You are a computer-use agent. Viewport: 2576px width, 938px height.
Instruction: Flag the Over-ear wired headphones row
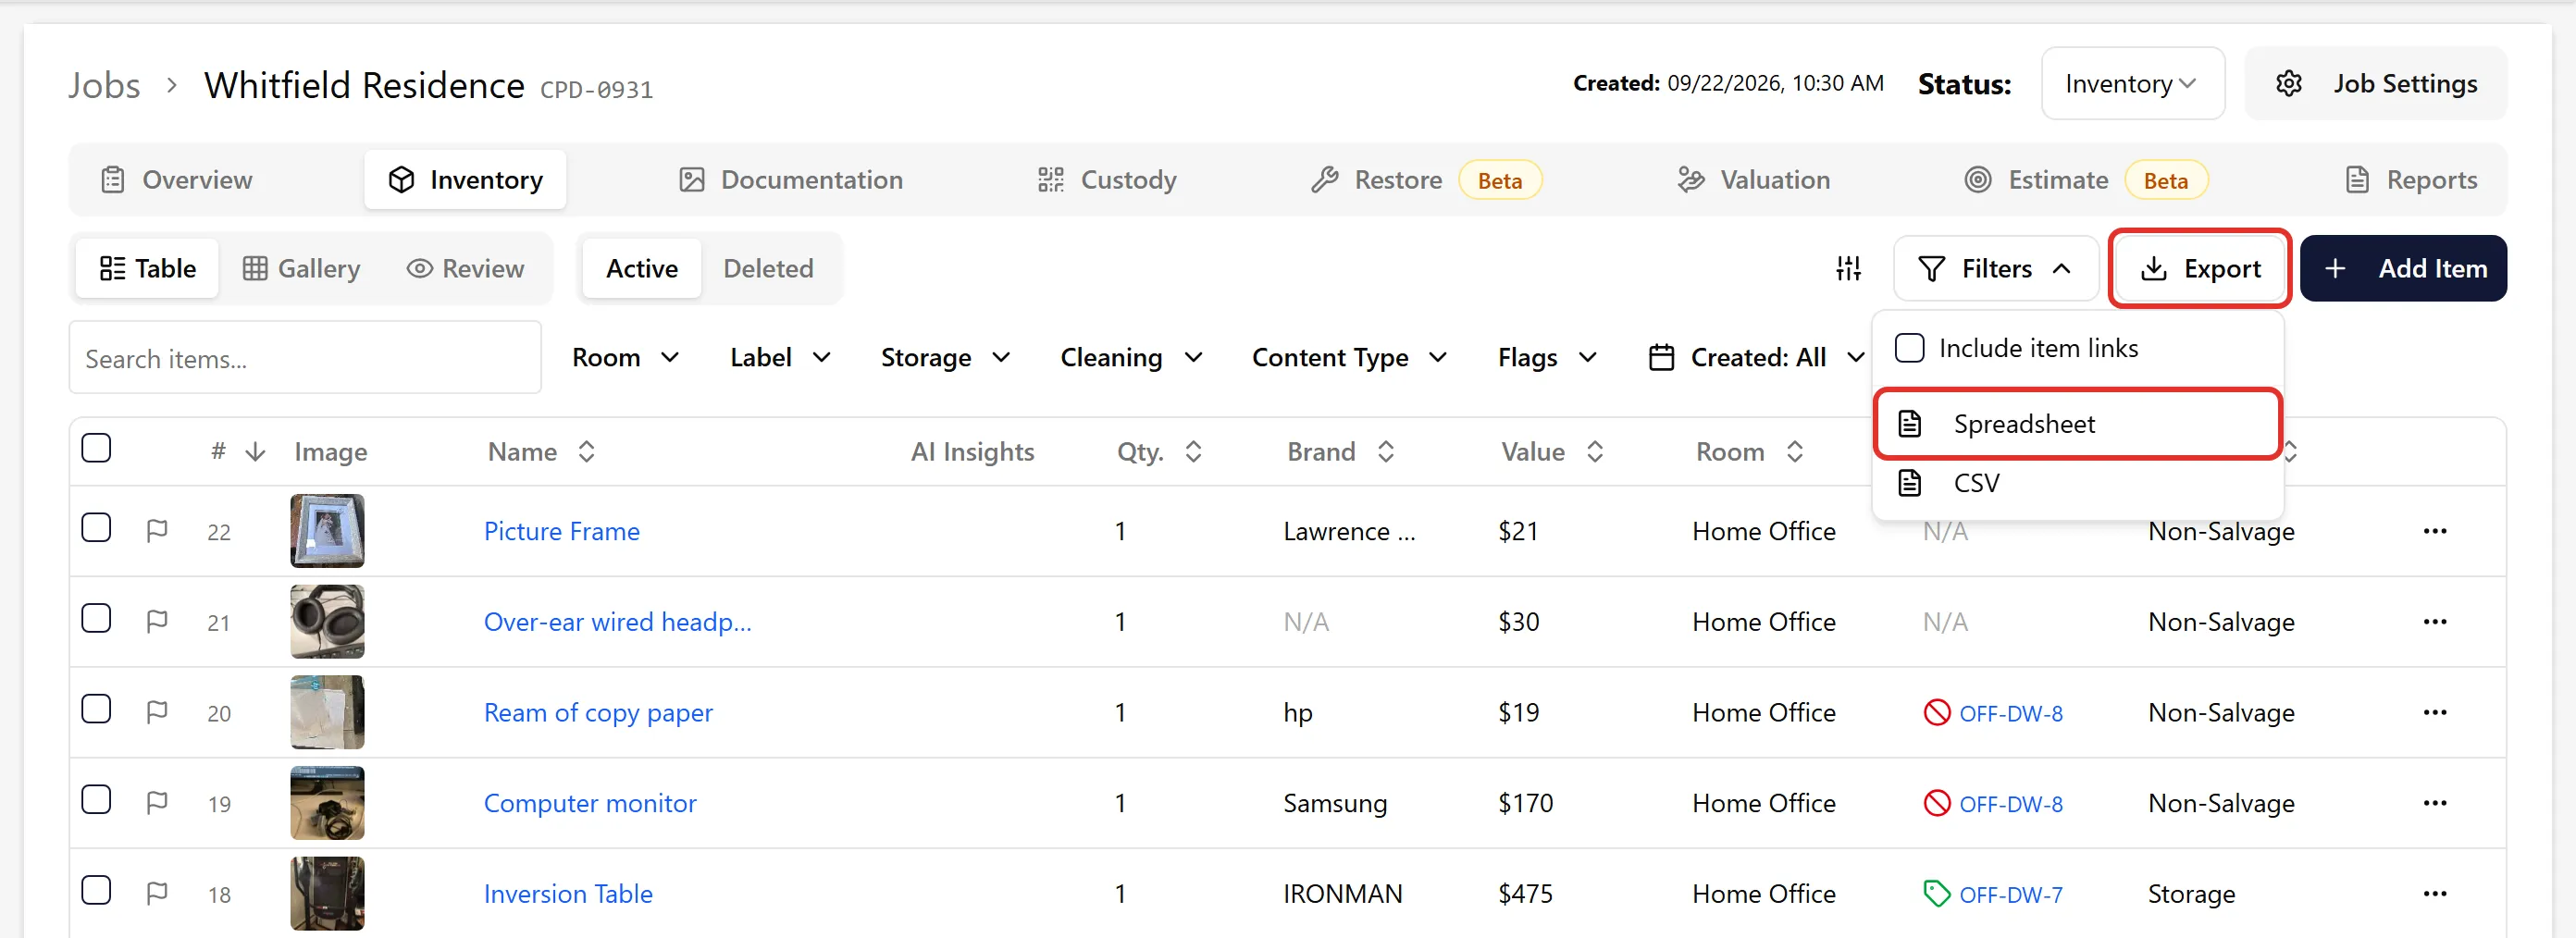coord(157,622)
